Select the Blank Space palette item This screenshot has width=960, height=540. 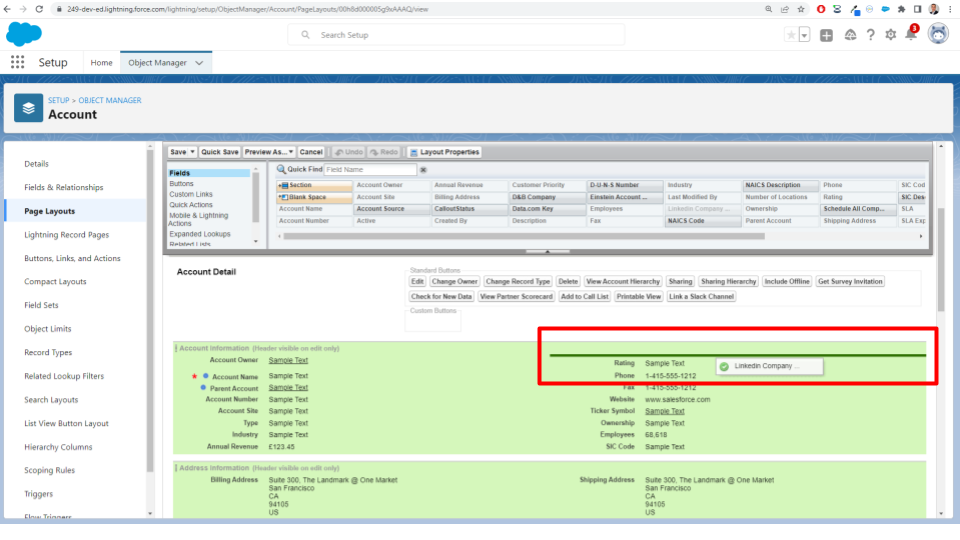pyautogui.click(x=314, y=197)
